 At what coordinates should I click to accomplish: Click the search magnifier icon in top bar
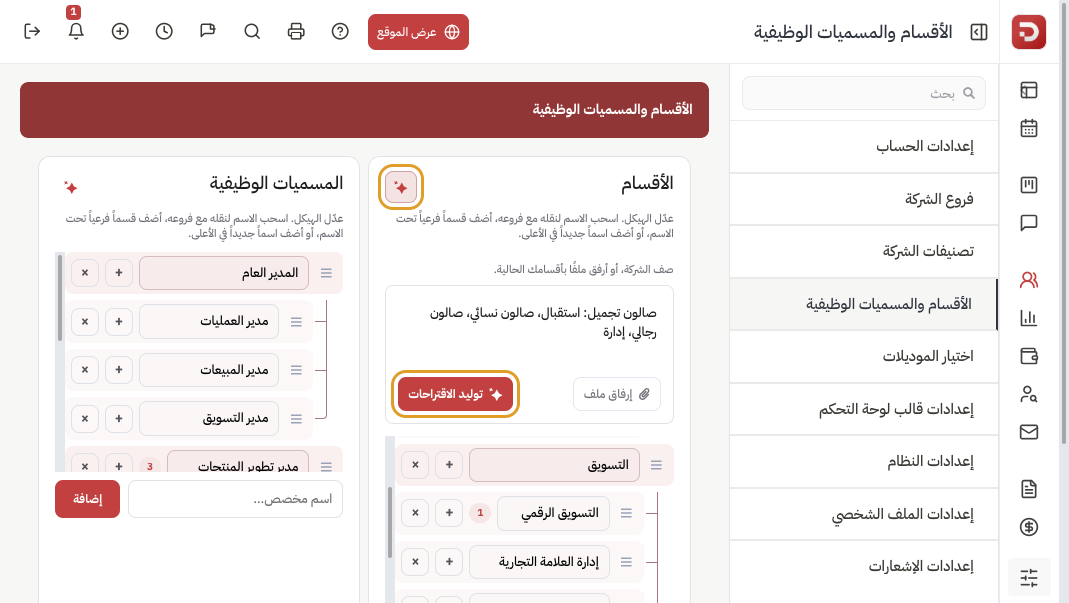252,31
